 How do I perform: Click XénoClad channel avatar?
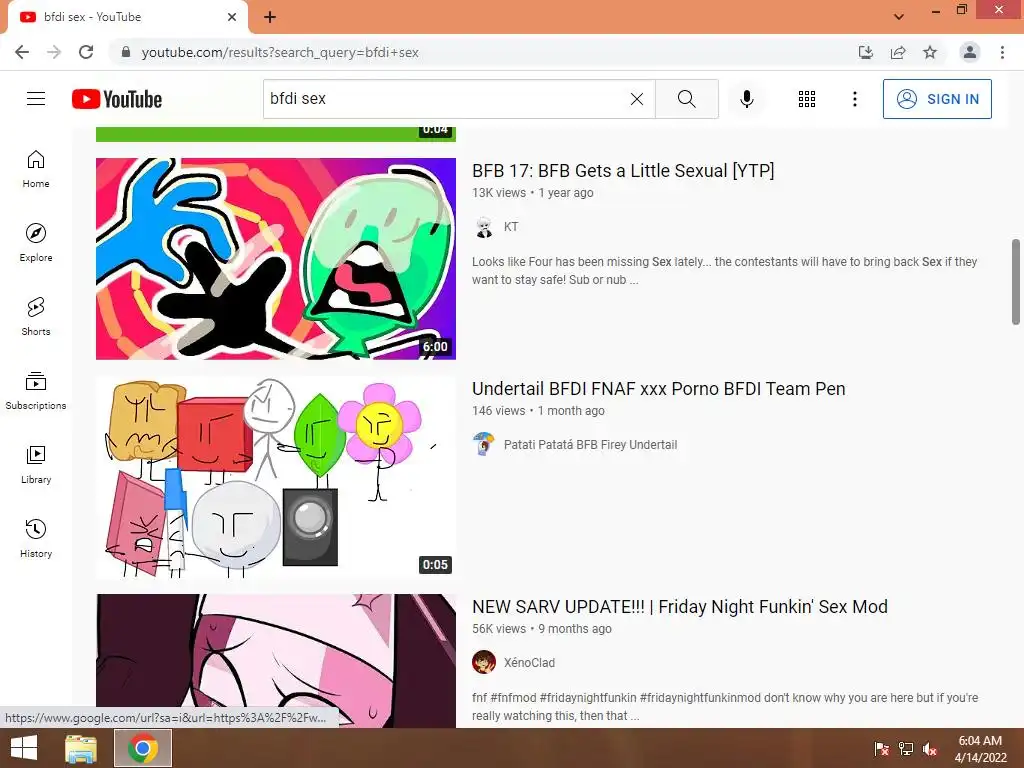[x=484, y=663]
